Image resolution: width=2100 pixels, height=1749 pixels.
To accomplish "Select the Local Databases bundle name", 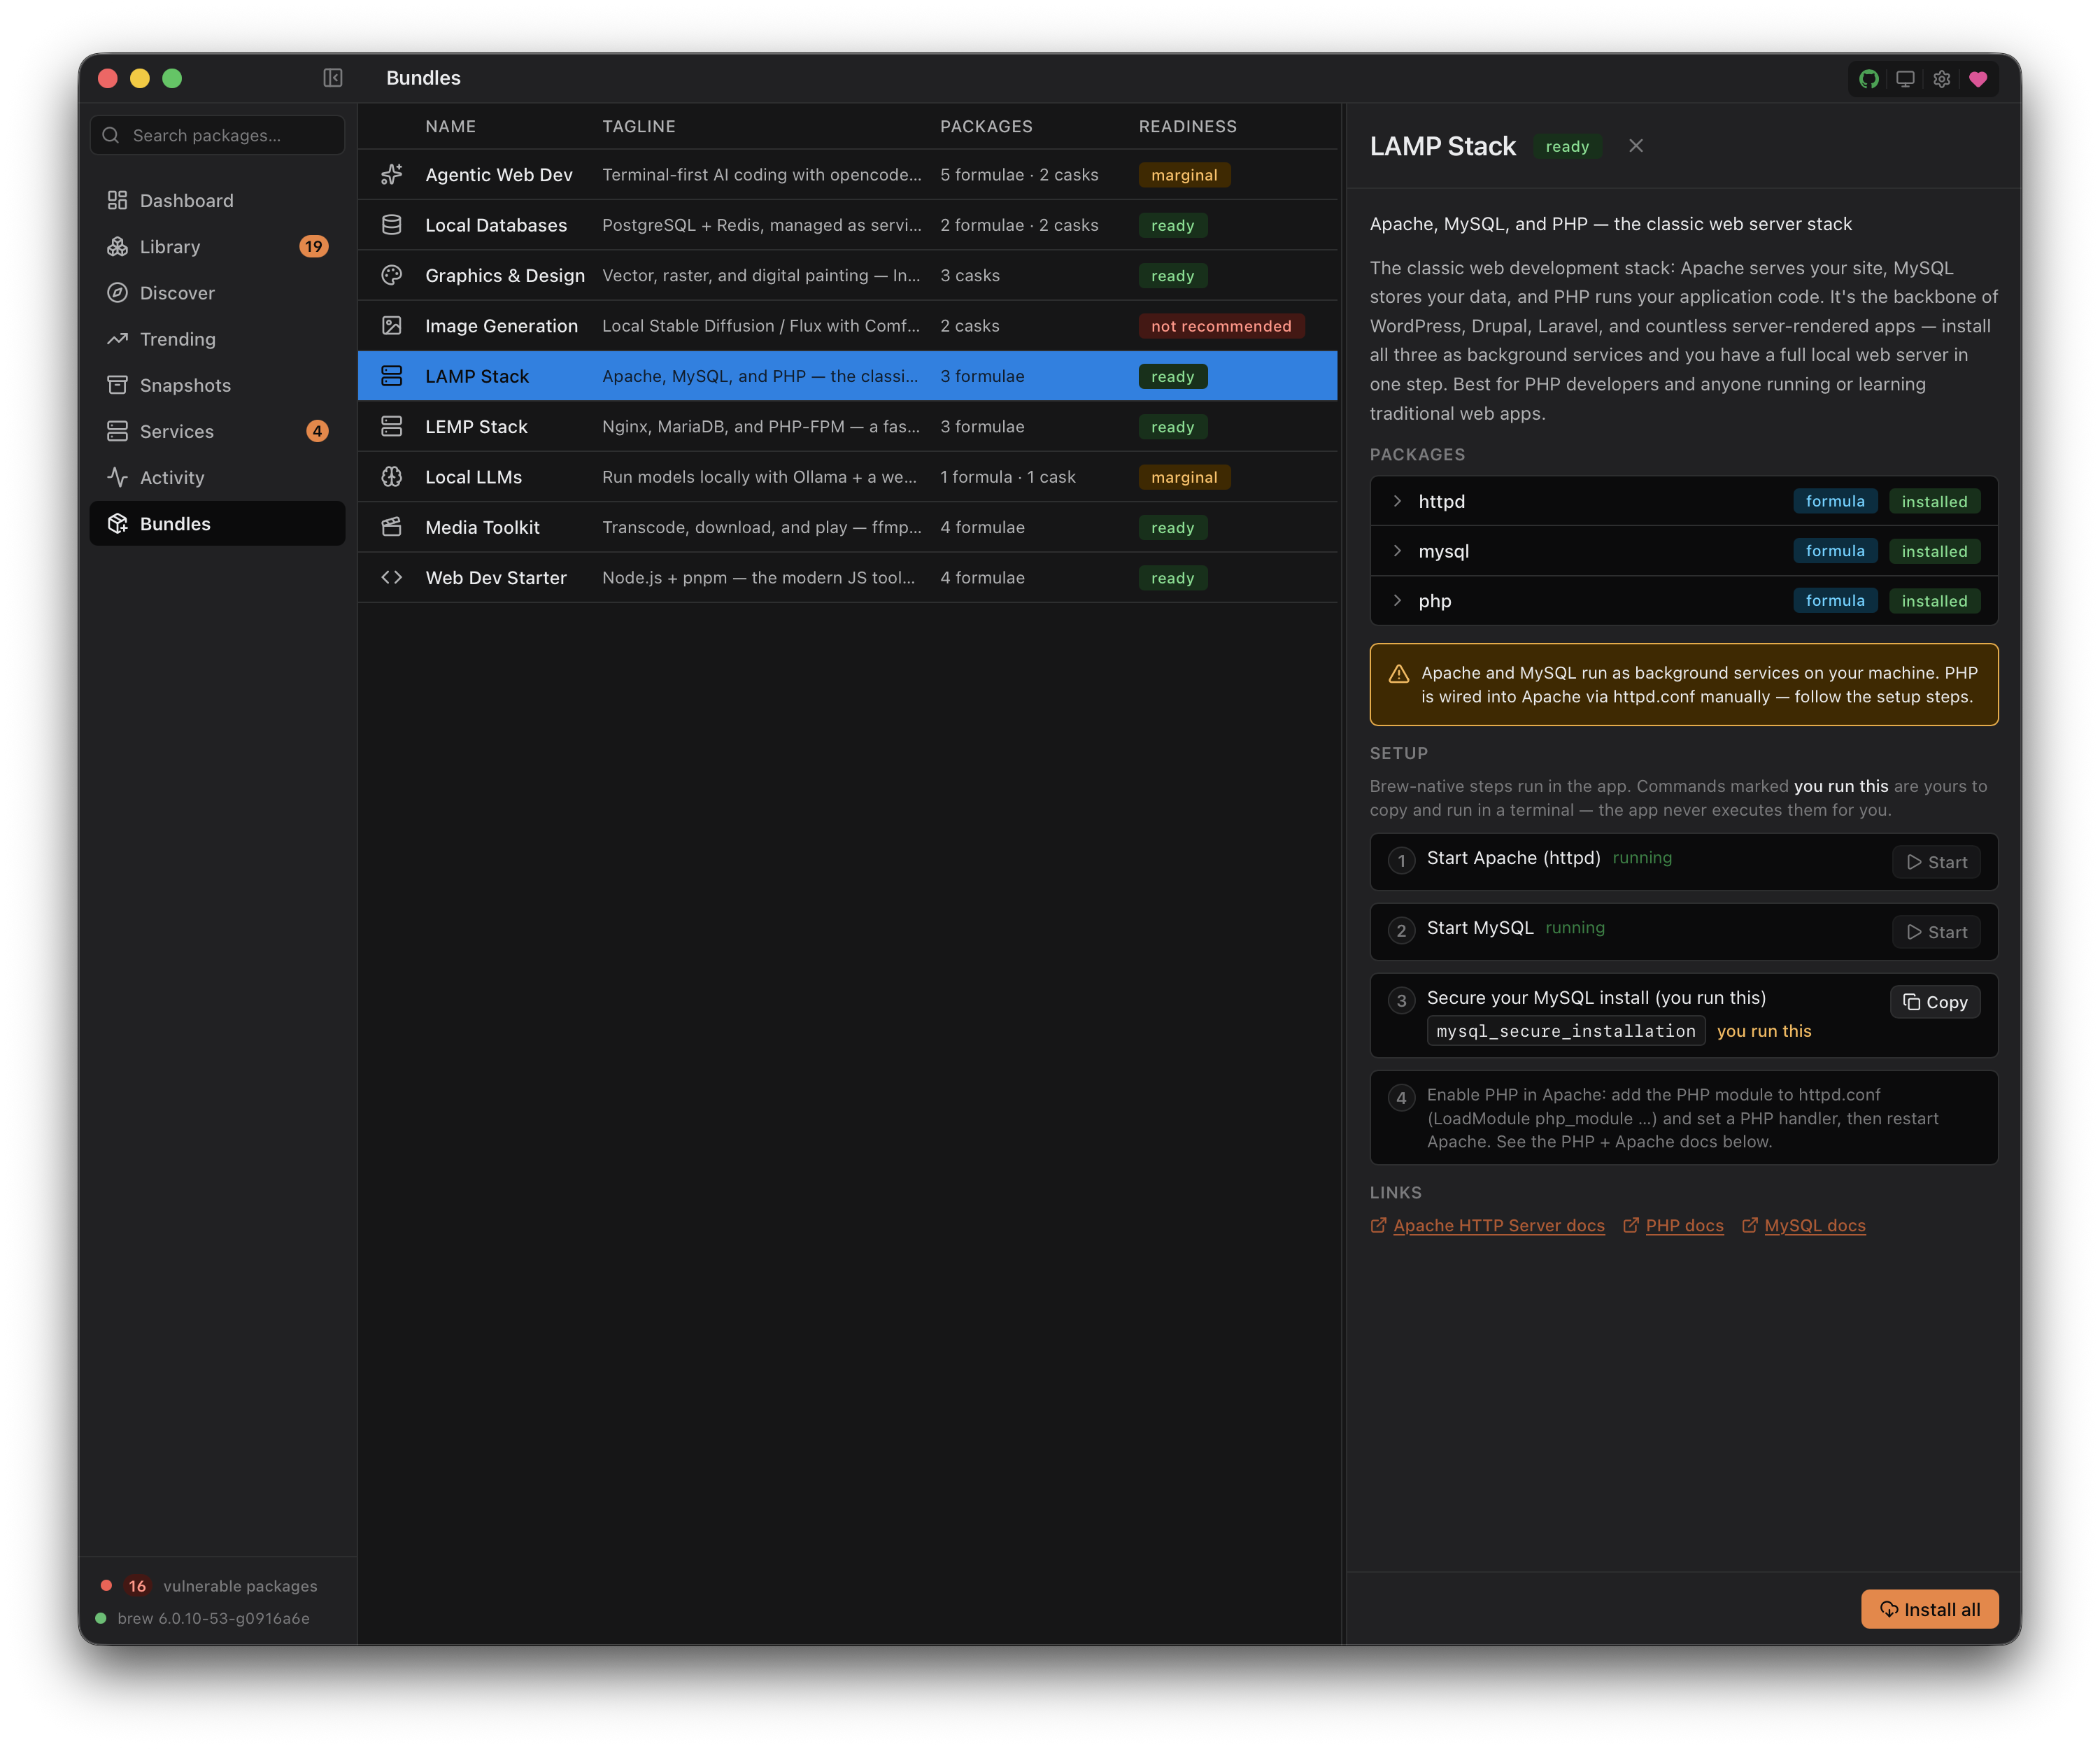I will (496, 225).
